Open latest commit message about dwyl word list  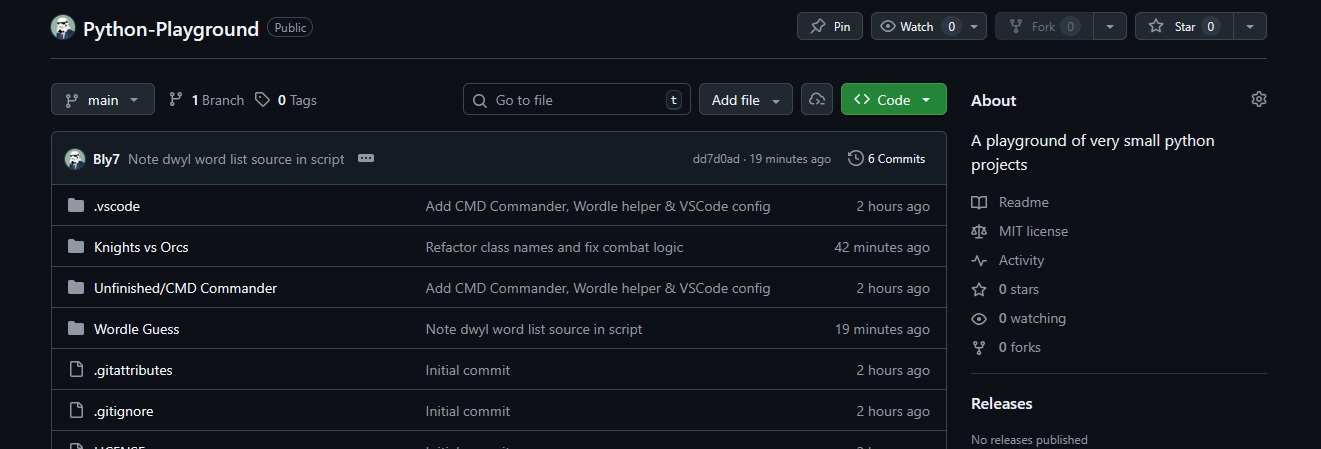coord(236,159)
